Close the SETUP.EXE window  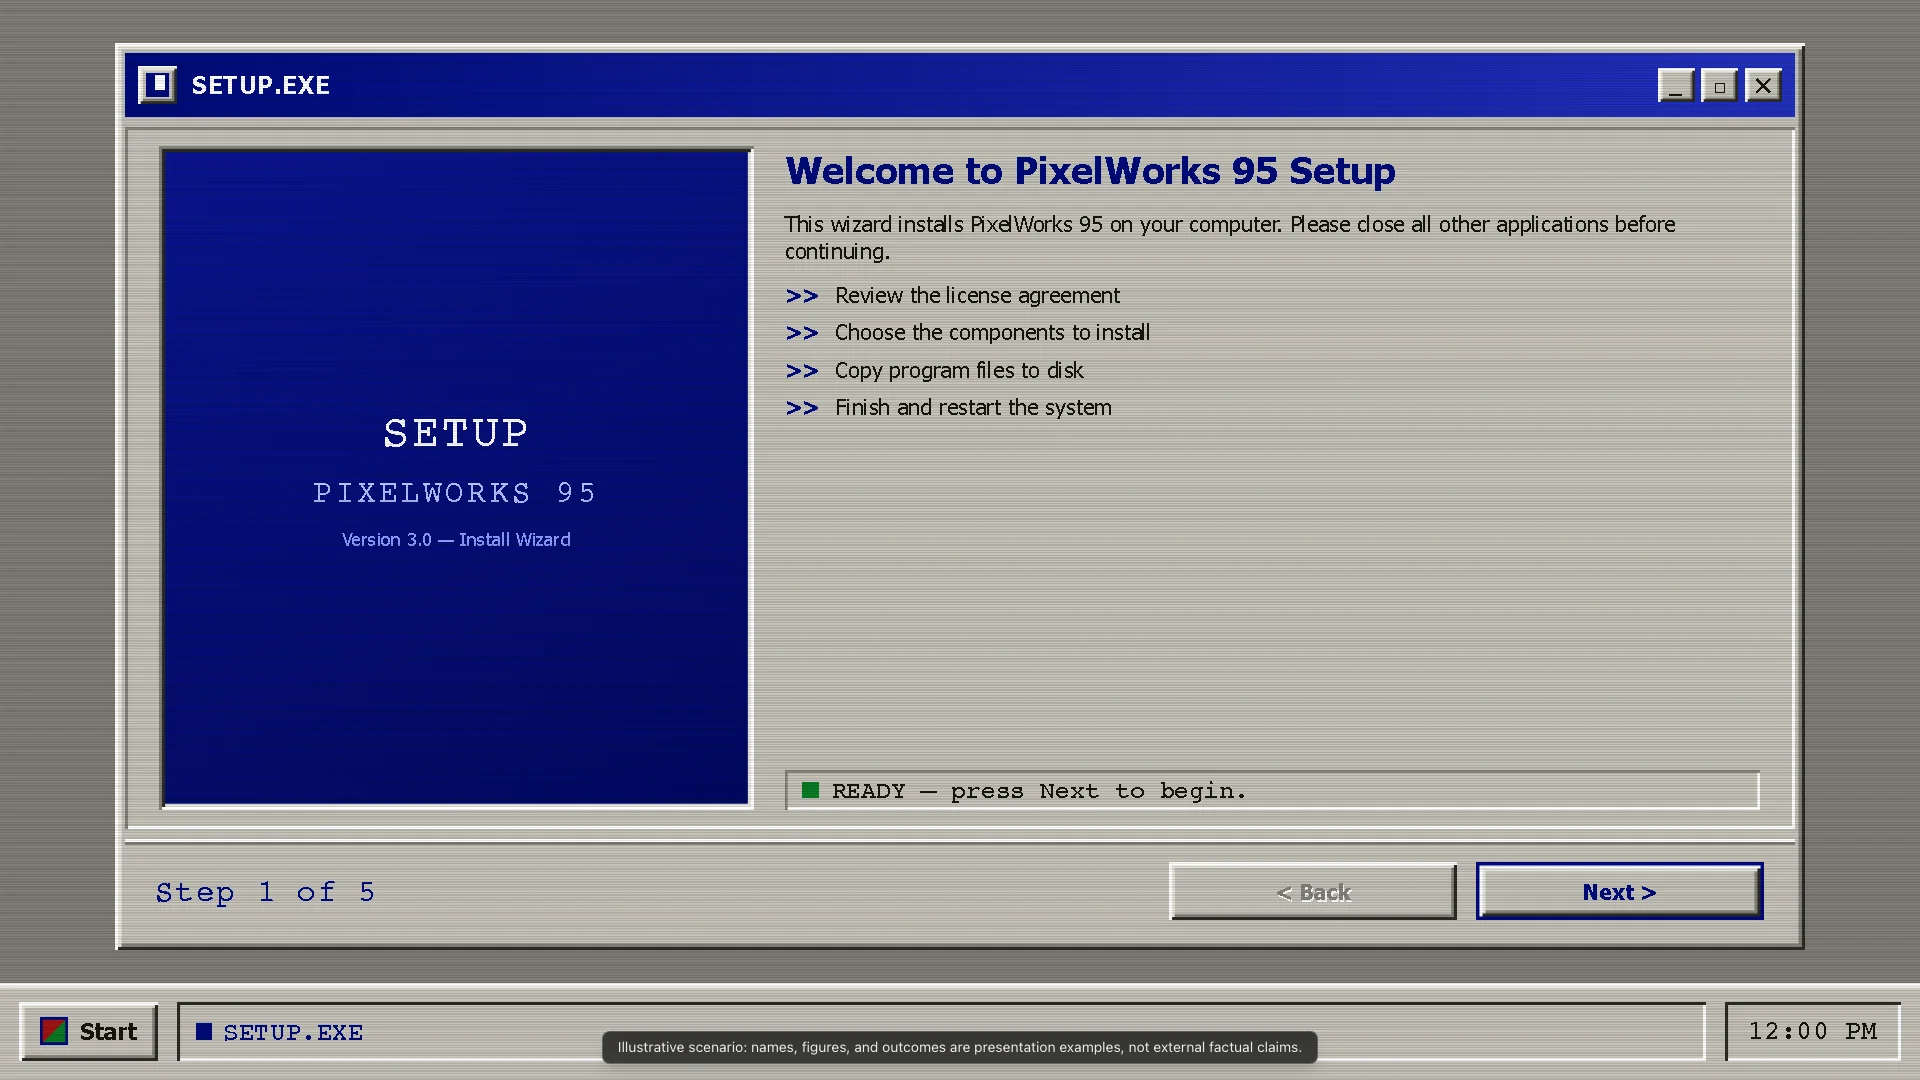pyautogui.click(x=1763, y=85)
